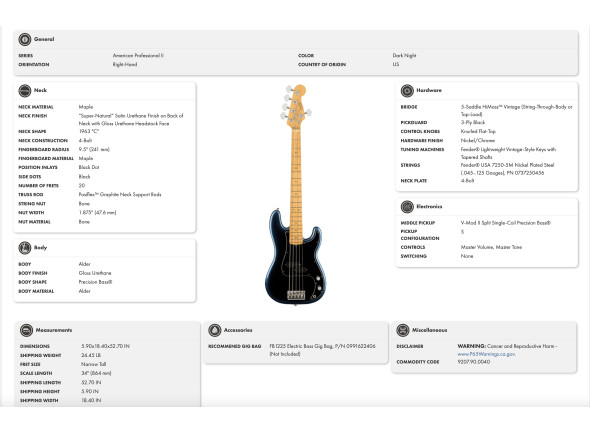
Task: Click the fret size value Narrow Tall
Action: pyautogui.click(x=94, y=364)
